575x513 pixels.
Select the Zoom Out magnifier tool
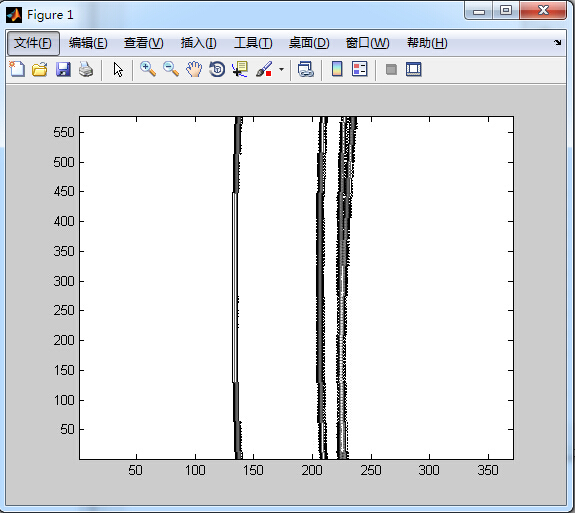171,69
